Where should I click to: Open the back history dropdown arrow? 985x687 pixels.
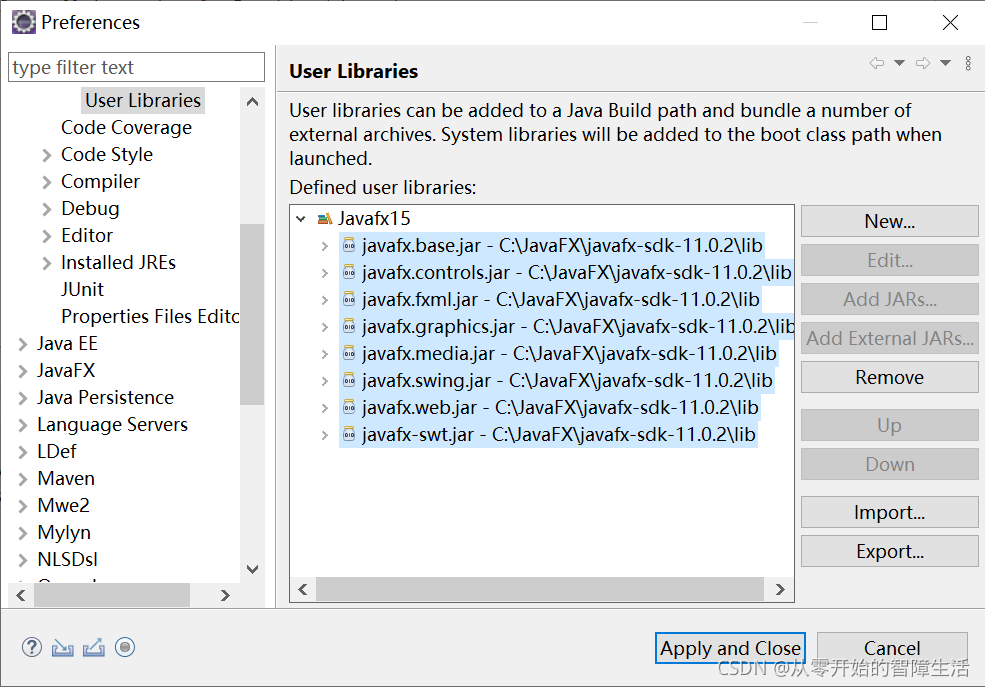point(900,63)
